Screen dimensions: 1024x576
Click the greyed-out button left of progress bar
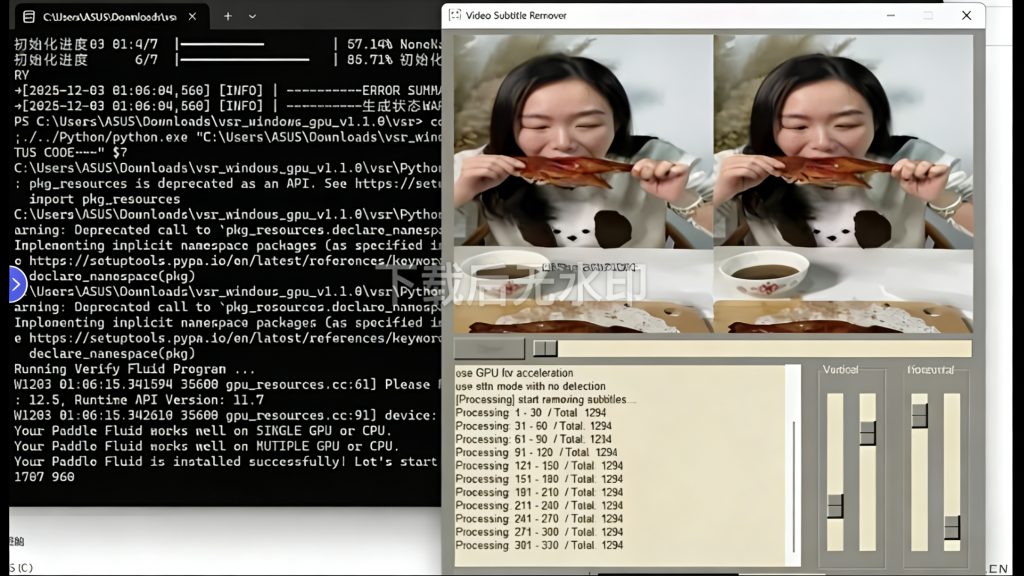pos(489,348)
